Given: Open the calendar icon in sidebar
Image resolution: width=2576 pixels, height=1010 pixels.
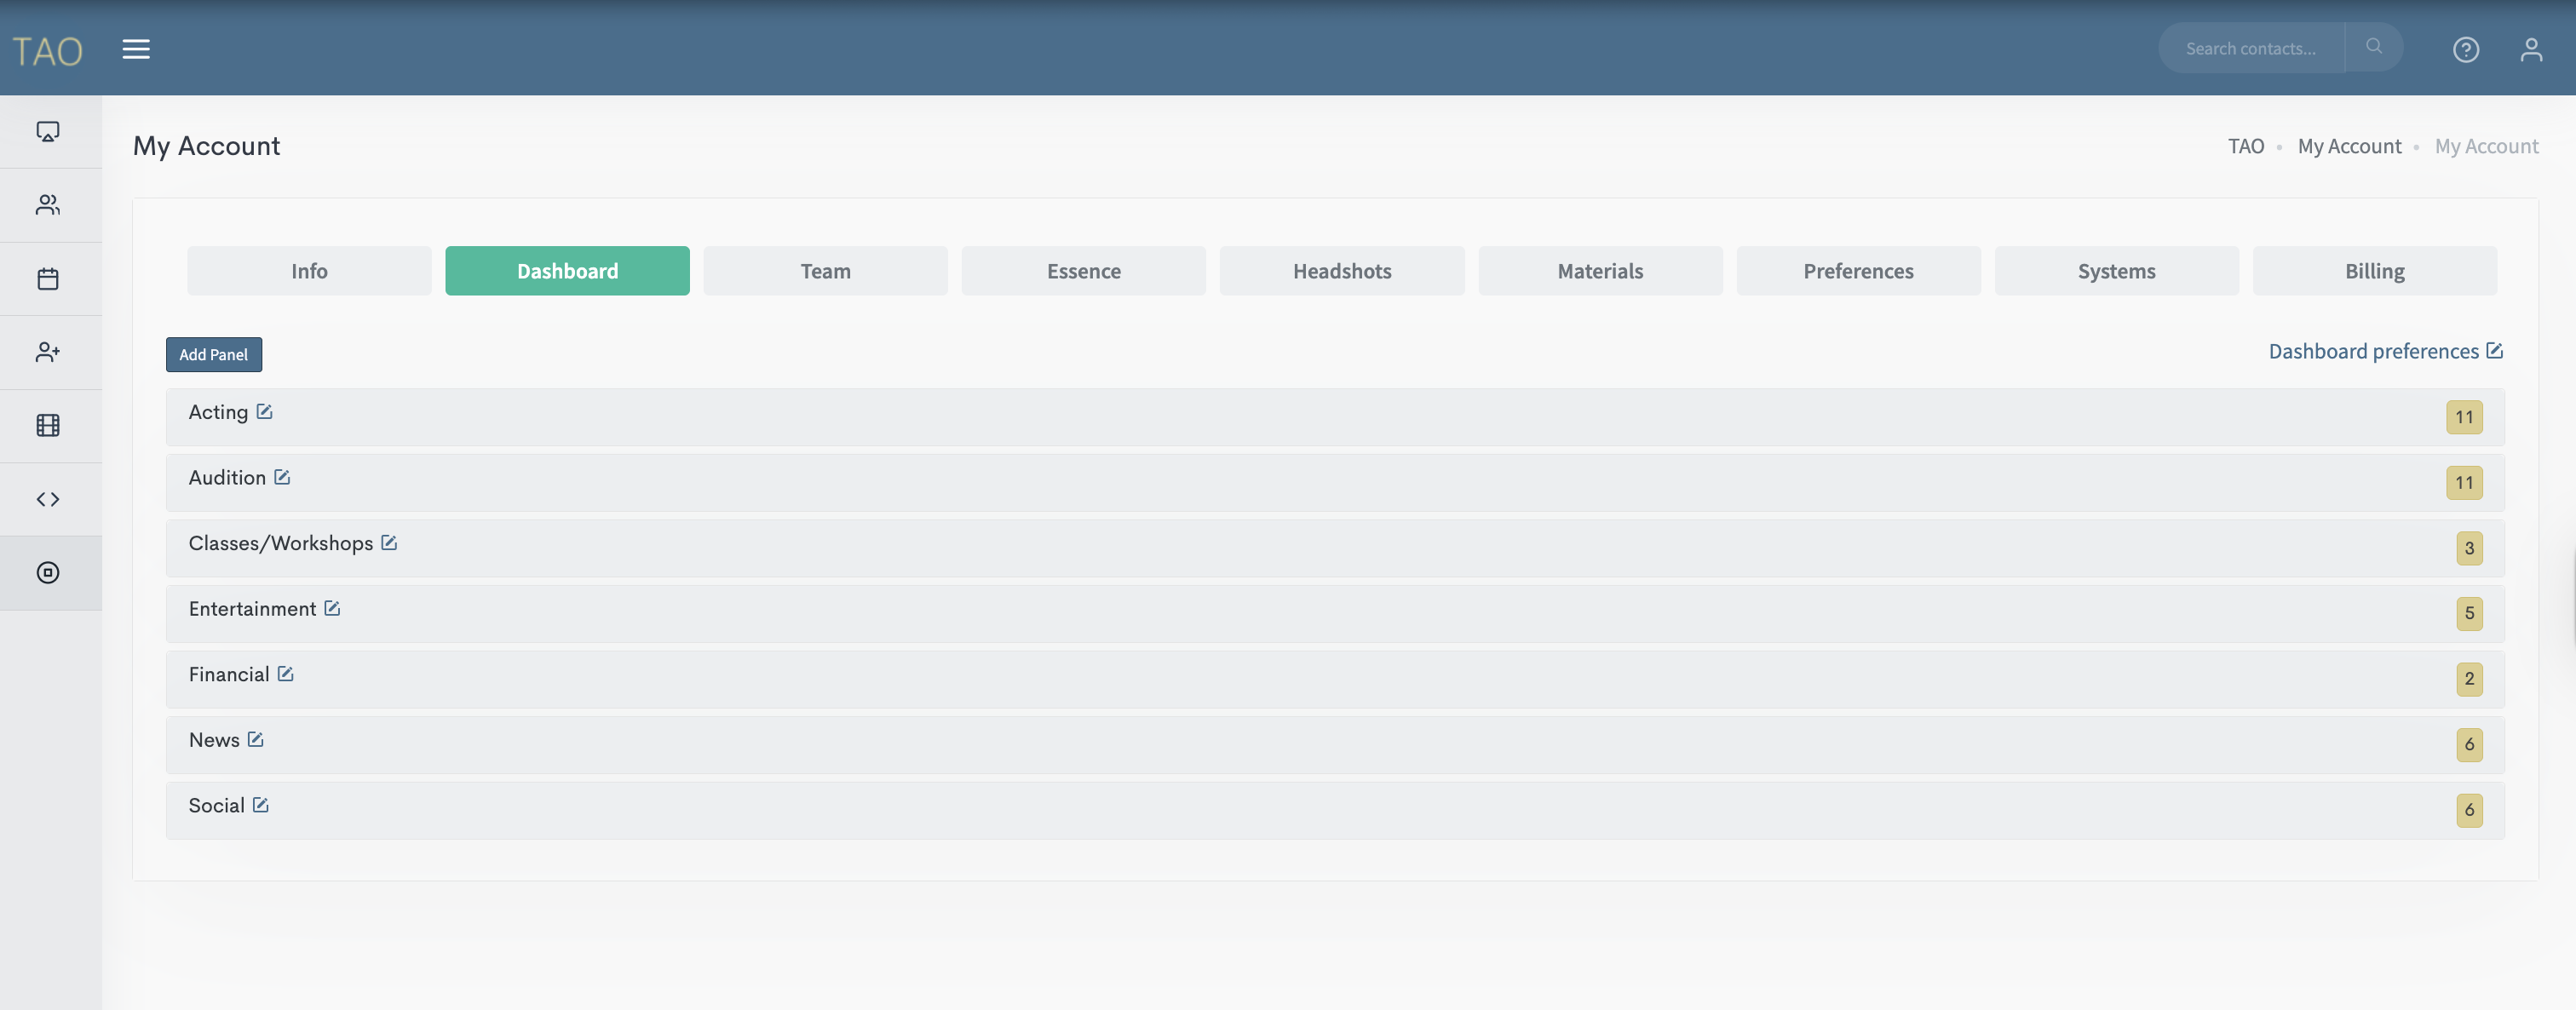Looking at the screenshot, I should click(48, 279).
